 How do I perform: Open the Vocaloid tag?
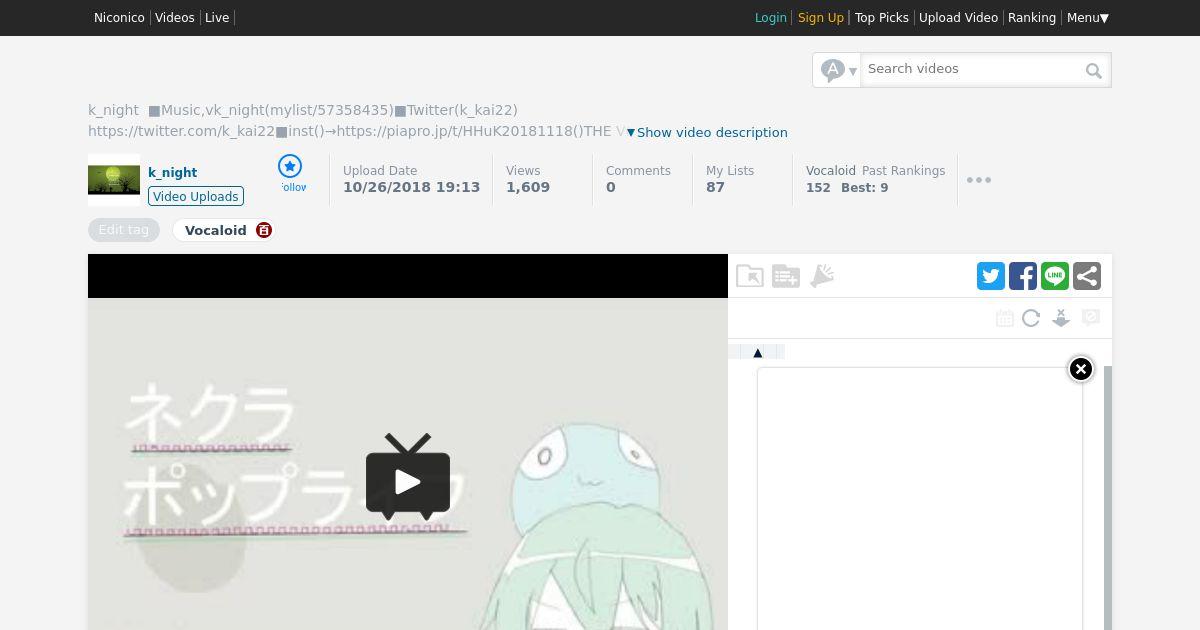[216, 230]
